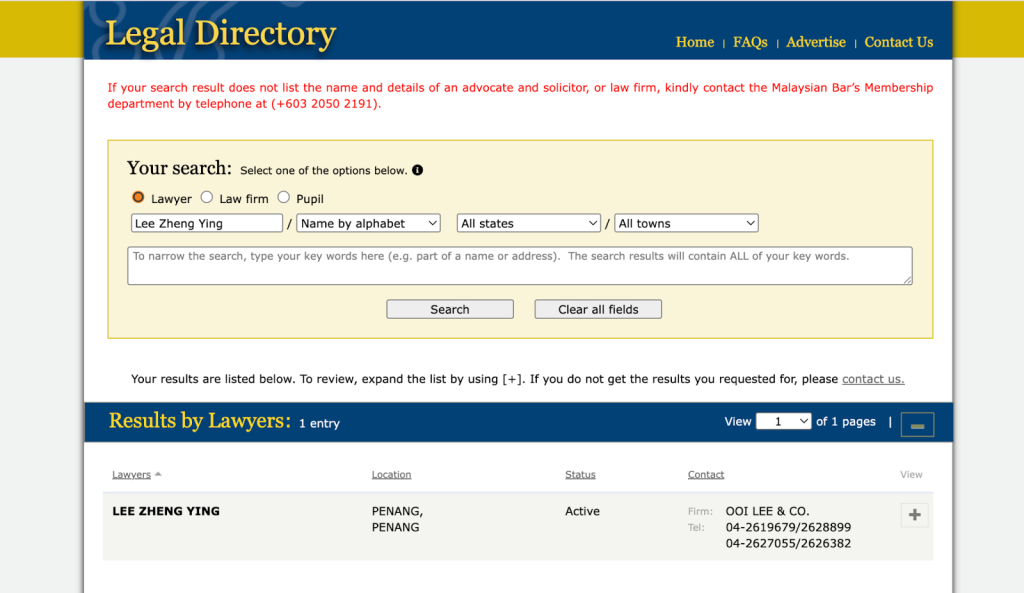Click the LEE ZHENG YING result name

[x=166, y=511]
